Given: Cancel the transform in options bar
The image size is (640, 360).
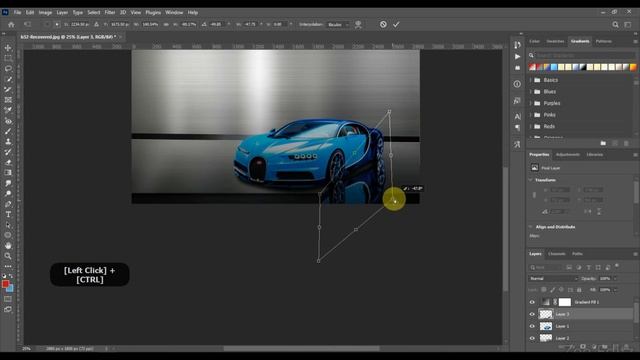Looking at the screenshot, I should point(383,24).
